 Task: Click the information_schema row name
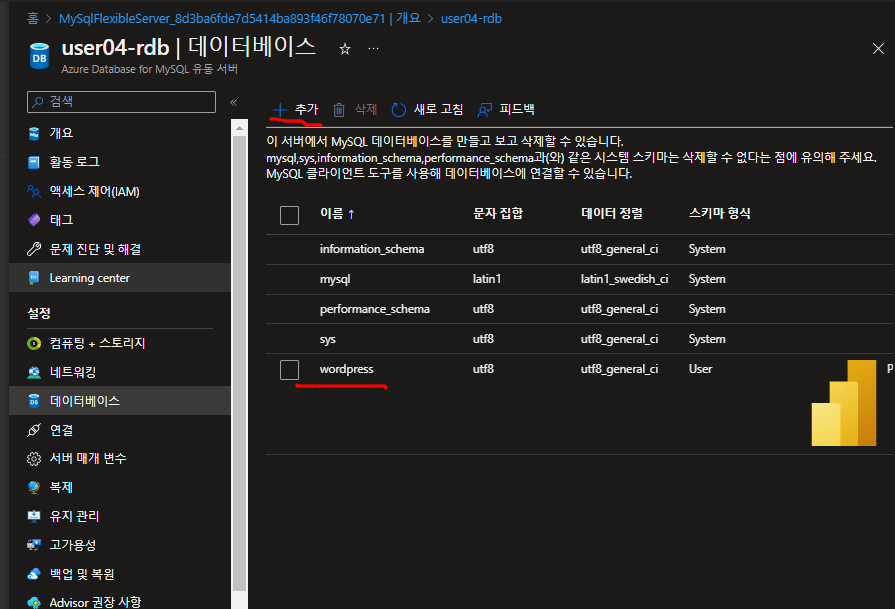coord(372,249)
